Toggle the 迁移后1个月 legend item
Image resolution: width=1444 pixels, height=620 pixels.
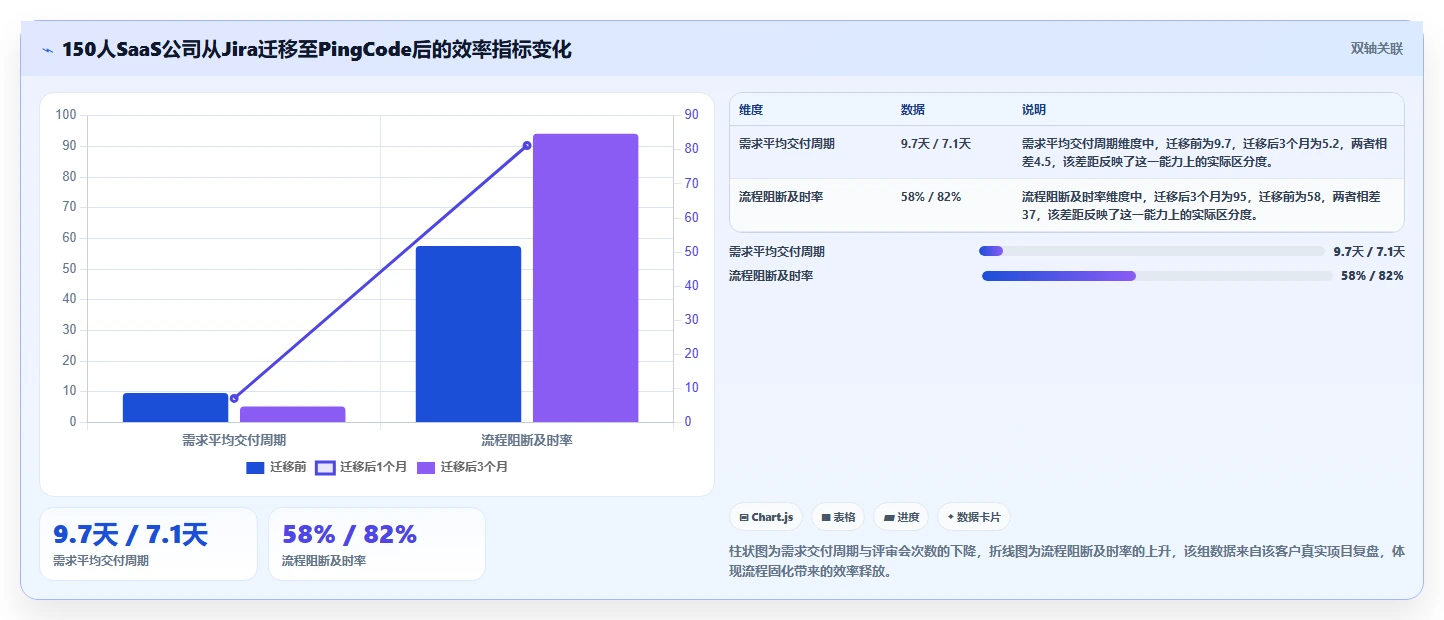361,467
